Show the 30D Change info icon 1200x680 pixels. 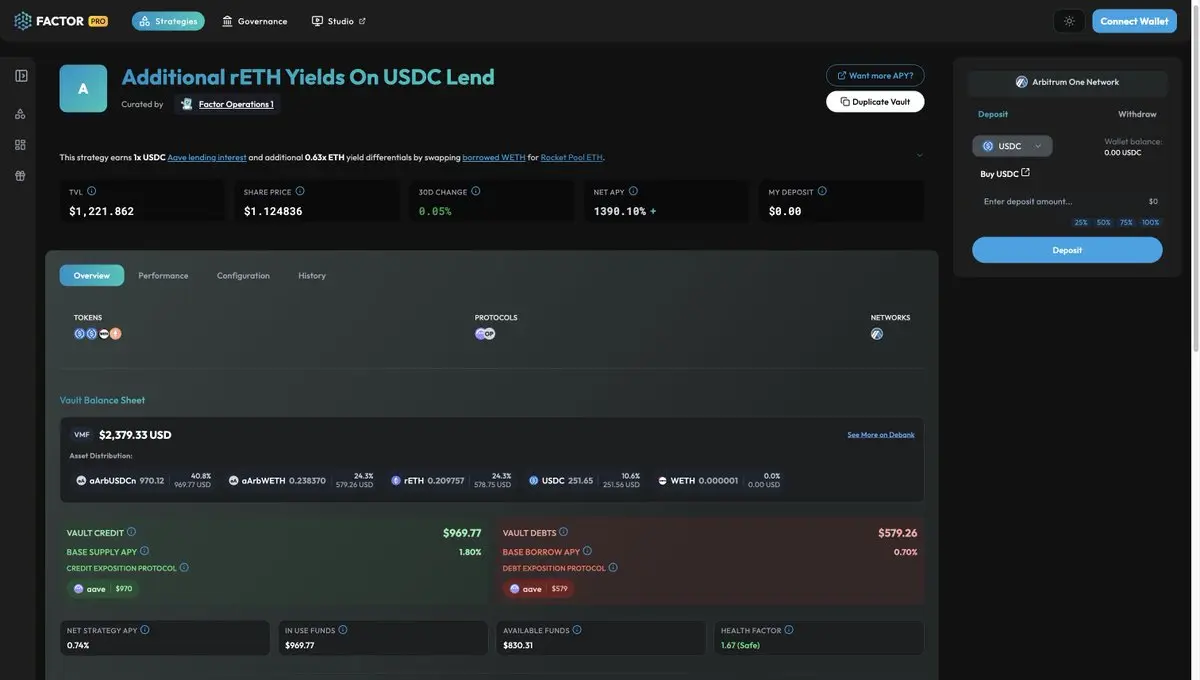(476, 191)
